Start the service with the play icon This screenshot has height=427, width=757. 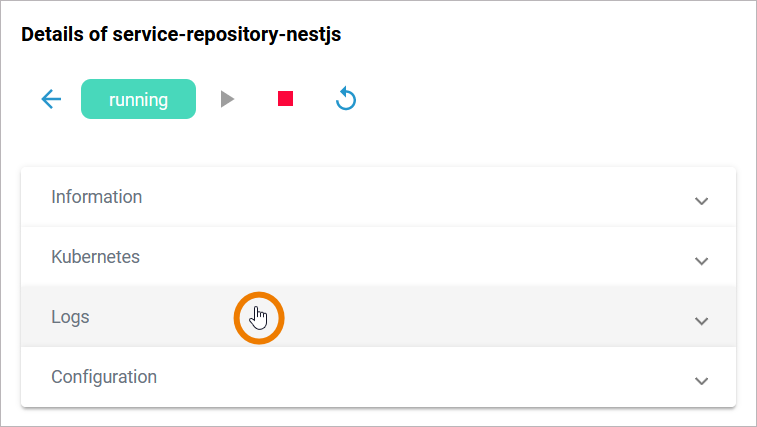click(x=228, y=99)
